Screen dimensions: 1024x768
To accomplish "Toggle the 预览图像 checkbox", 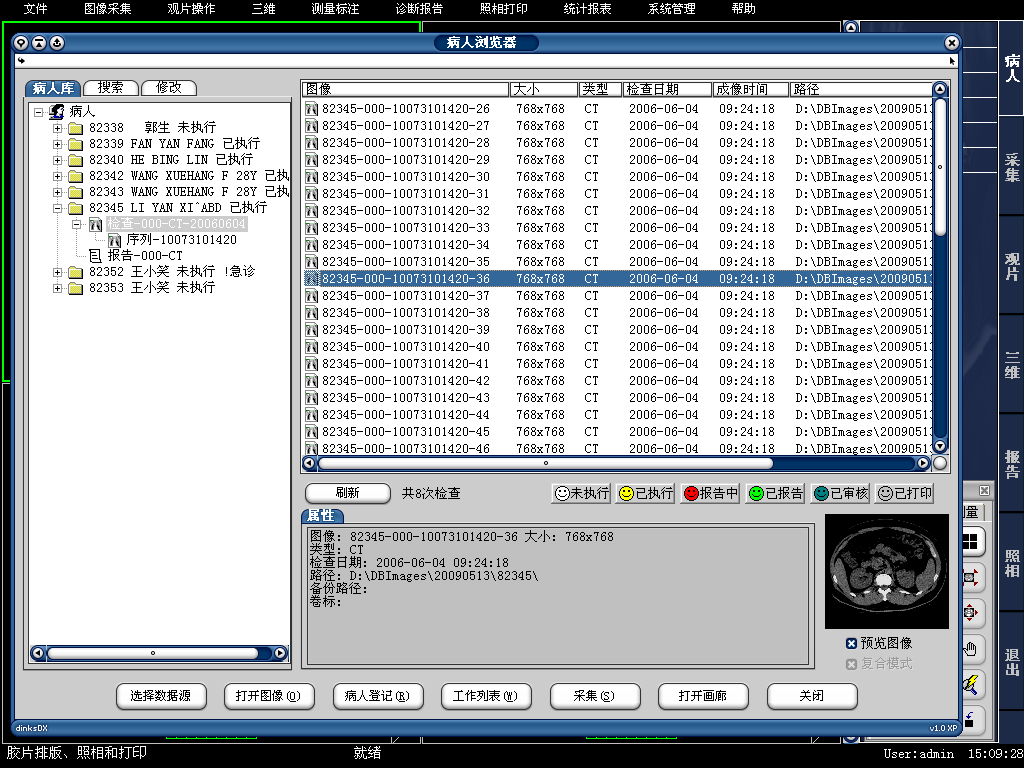I will [852, 643].
